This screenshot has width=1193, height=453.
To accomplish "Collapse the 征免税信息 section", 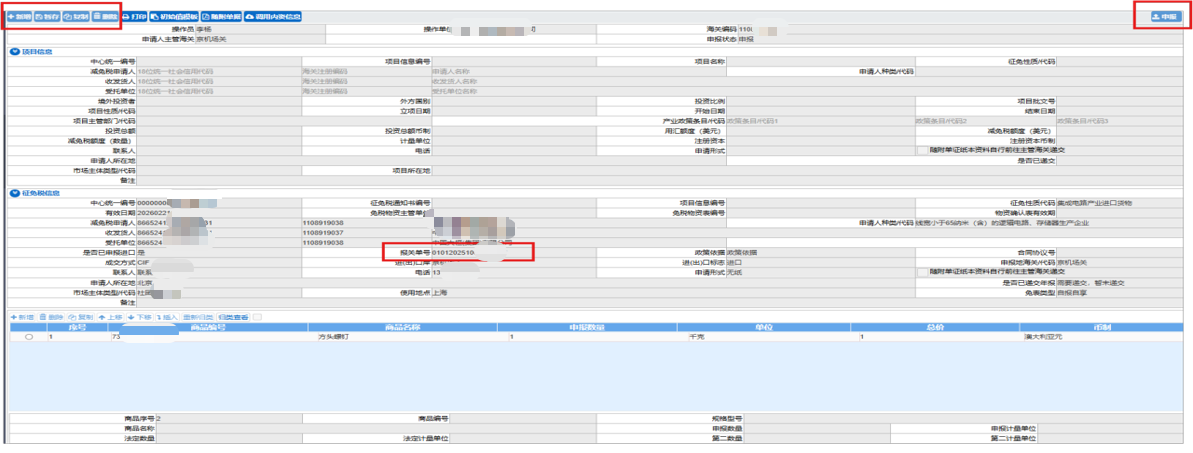I will coord(14,193).
